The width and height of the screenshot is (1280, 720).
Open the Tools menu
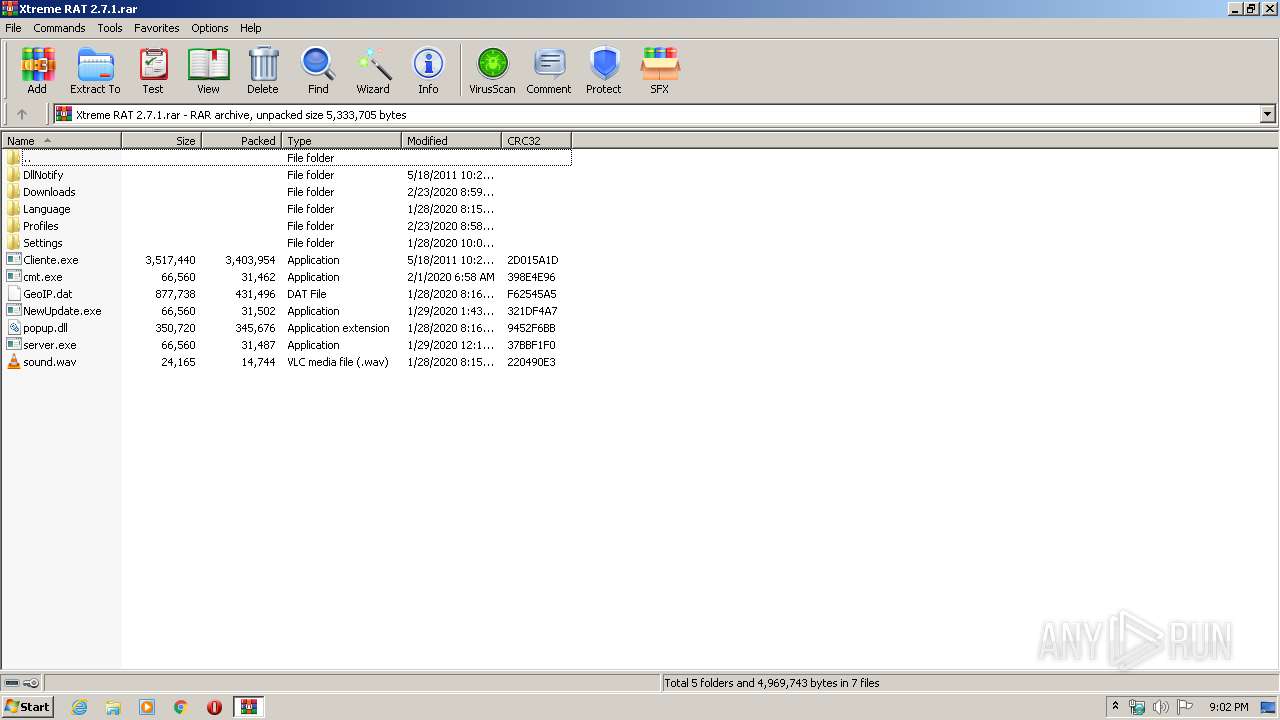coord(110,28)
